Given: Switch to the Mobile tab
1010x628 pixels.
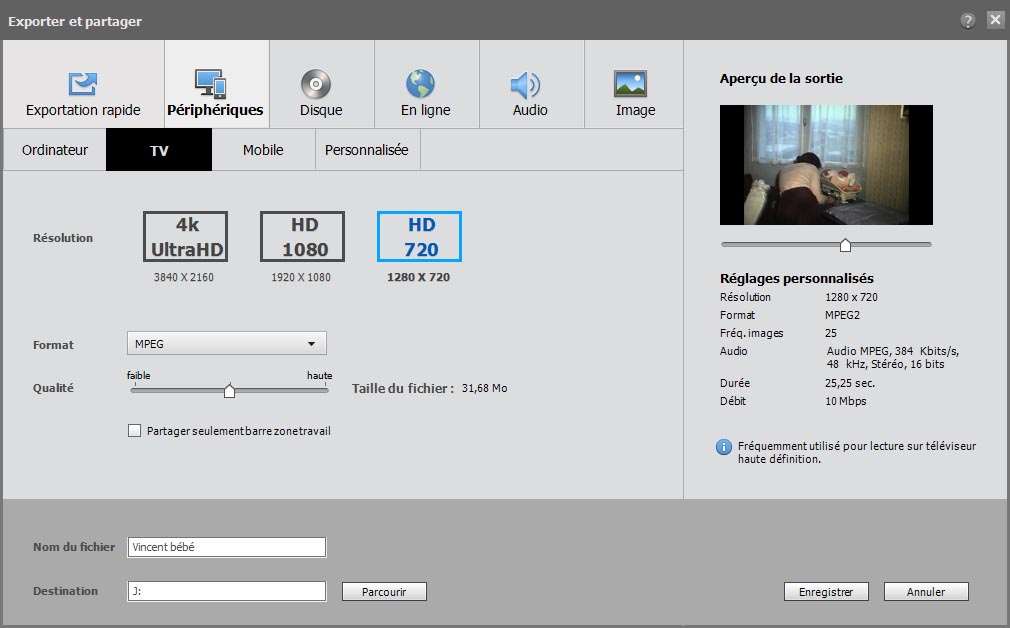Looking at the screenshot, I should tap(263, 150).
